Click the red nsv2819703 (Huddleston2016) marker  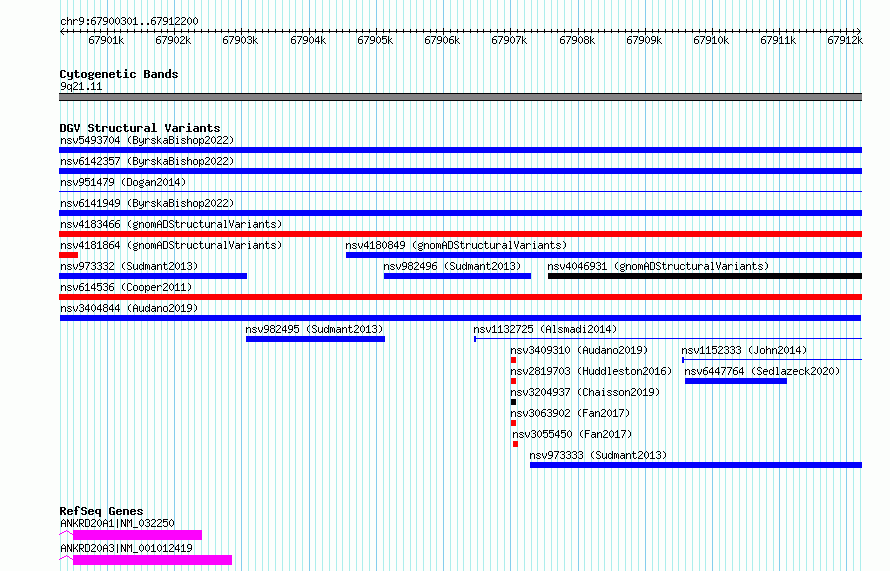(514, 381)
